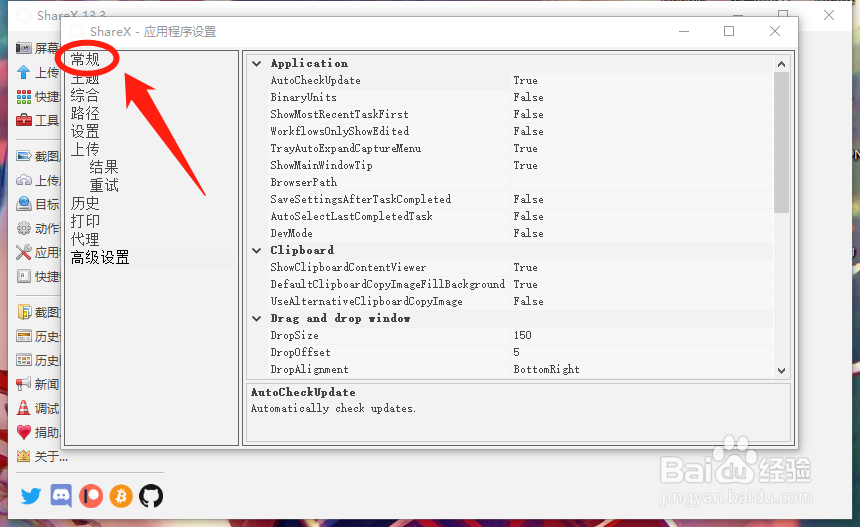The width and height of the screenshot is (860, 527).
Task: Click the screen capture camera icon
Action: (x=24, y=48)
